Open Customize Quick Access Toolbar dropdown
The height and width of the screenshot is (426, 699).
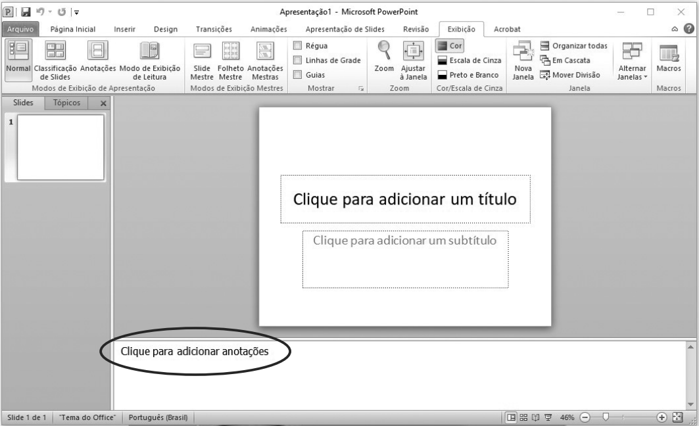point(76,12)
